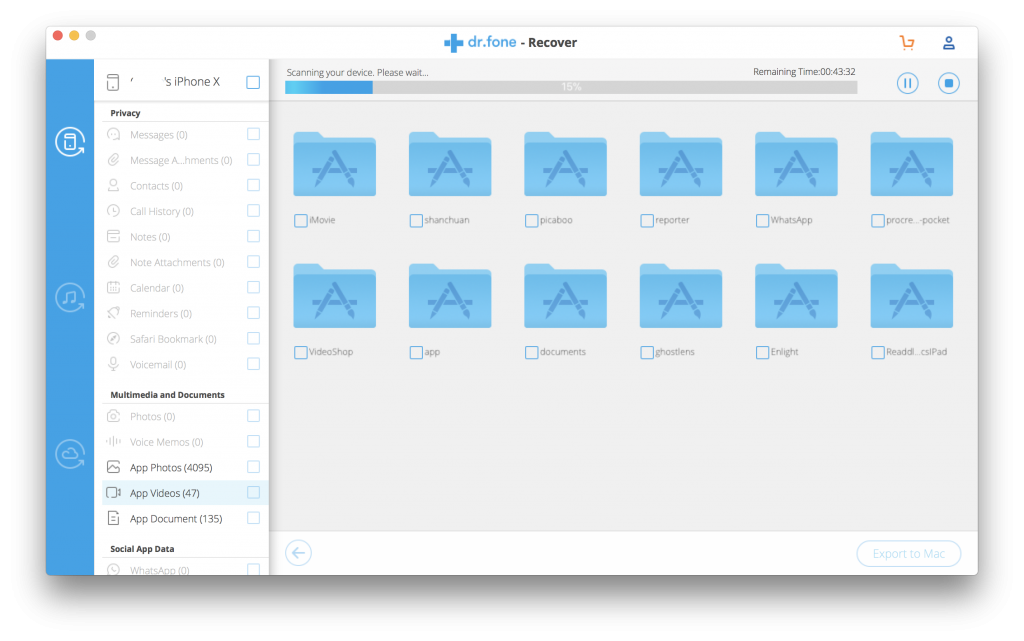This screenshot has height=641, width=1024.
Task: Select the Enlight folder checkbox
Action: point(762,352)
